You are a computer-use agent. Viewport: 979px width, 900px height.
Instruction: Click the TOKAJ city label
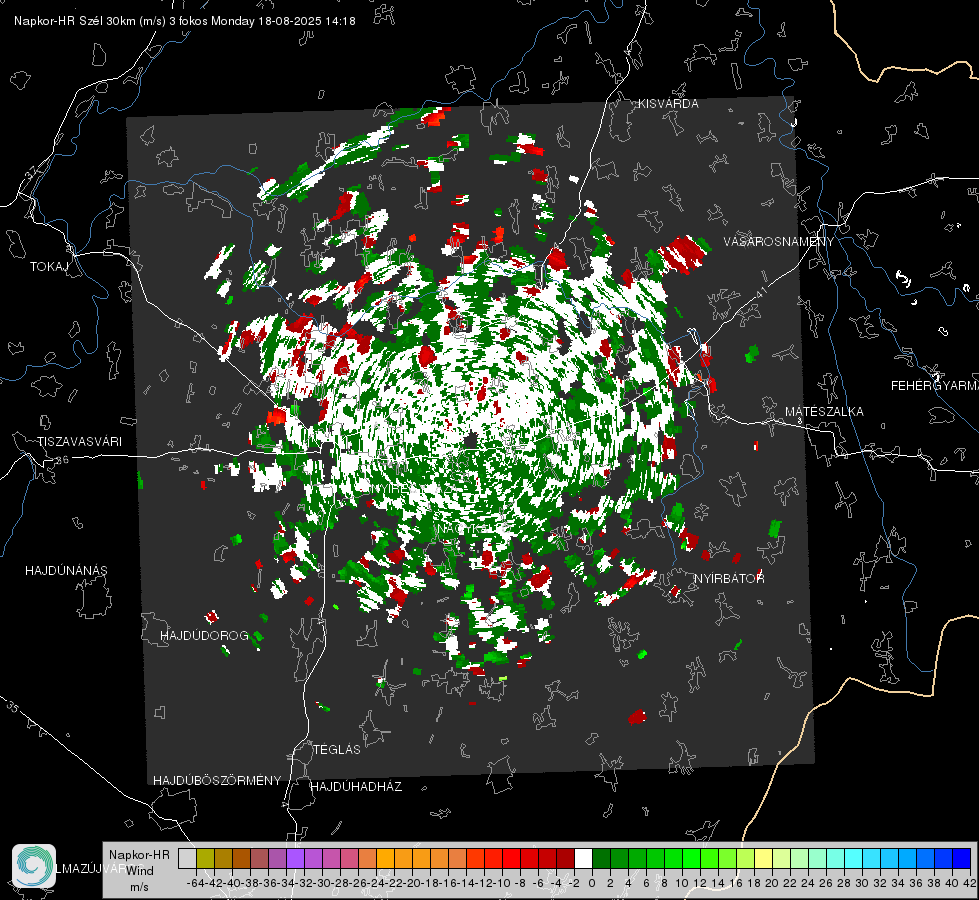(x=49, y=267)
